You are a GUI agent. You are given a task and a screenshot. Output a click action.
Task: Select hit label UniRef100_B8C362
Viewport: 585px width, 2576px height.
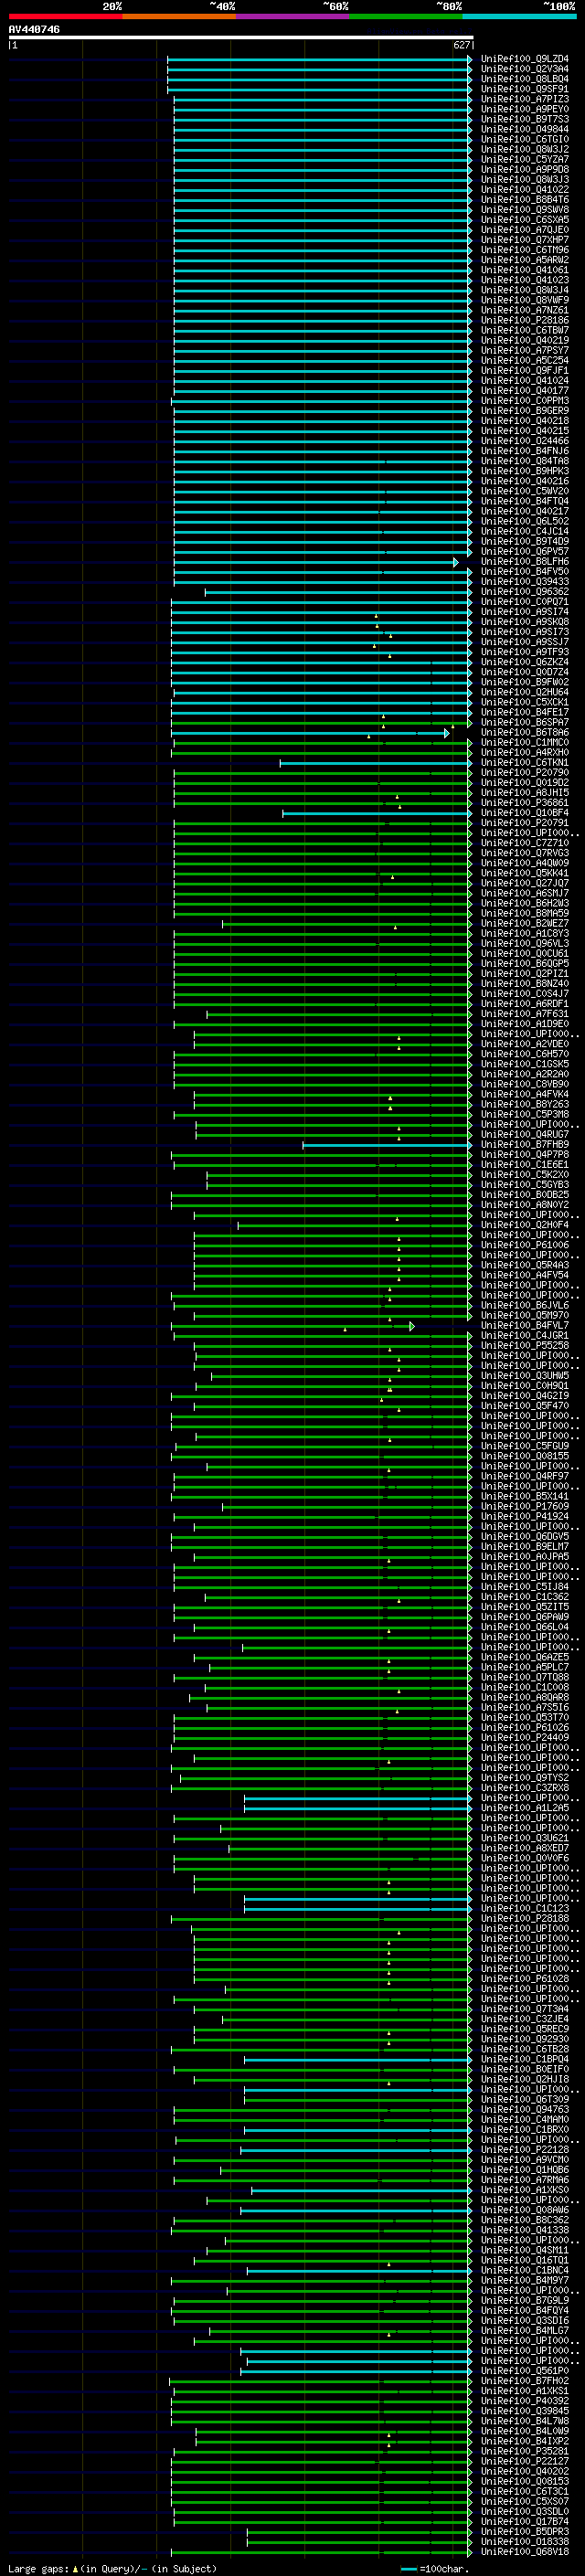click(x=525, y=2220)
